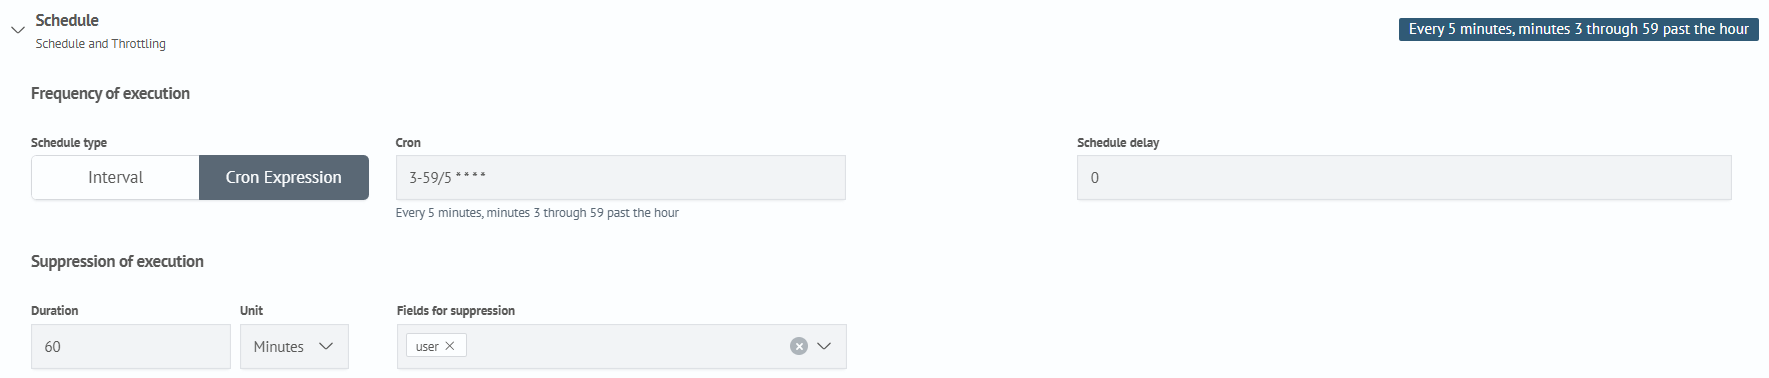Open the Fields for suppression dropdown arrow
This screenshot has height=378, width=1769.
[x=824, y=346]
